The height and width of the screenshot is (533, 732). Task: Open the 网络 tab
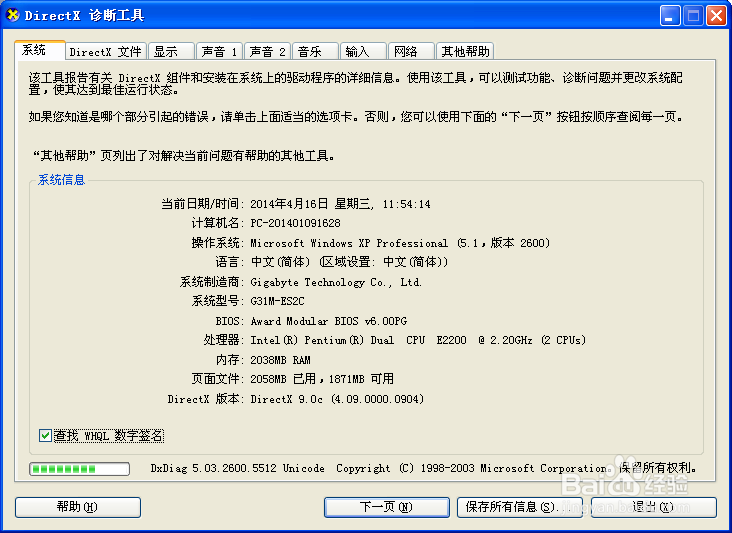411,51
